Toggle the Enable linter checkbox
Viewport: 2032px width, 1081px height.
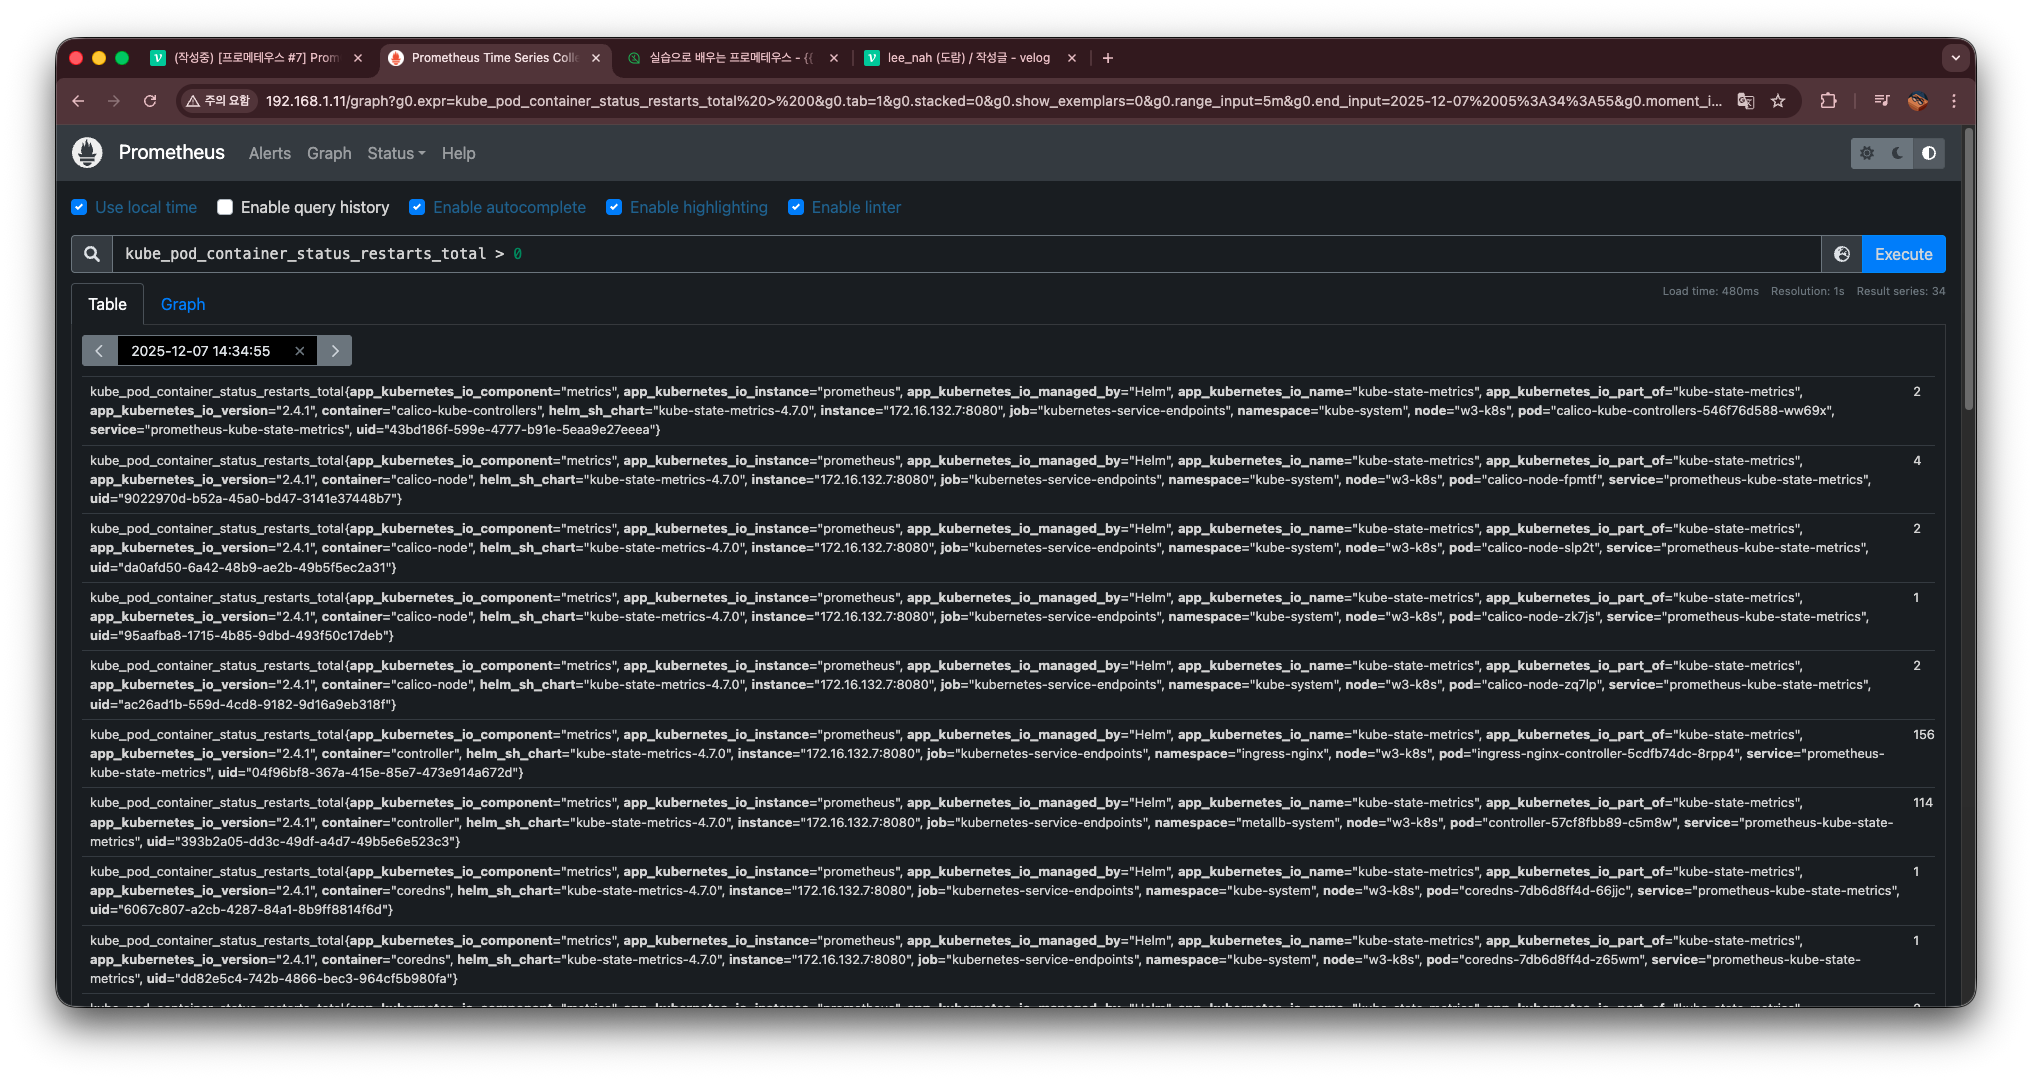[796, 207]
